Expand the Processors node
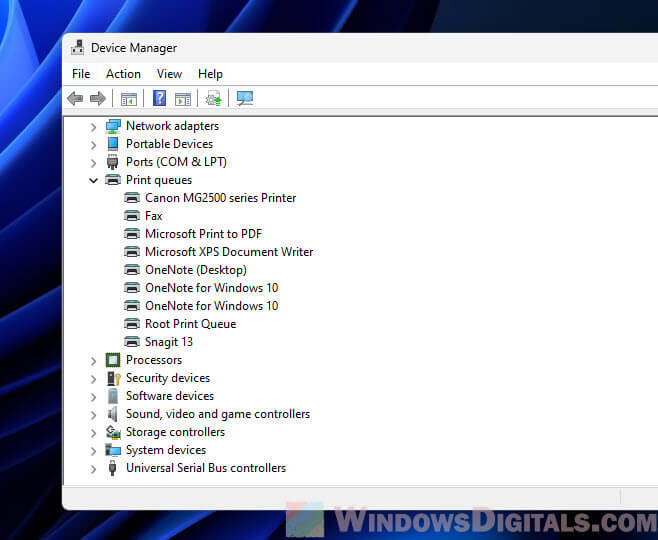 click(93, 361)
